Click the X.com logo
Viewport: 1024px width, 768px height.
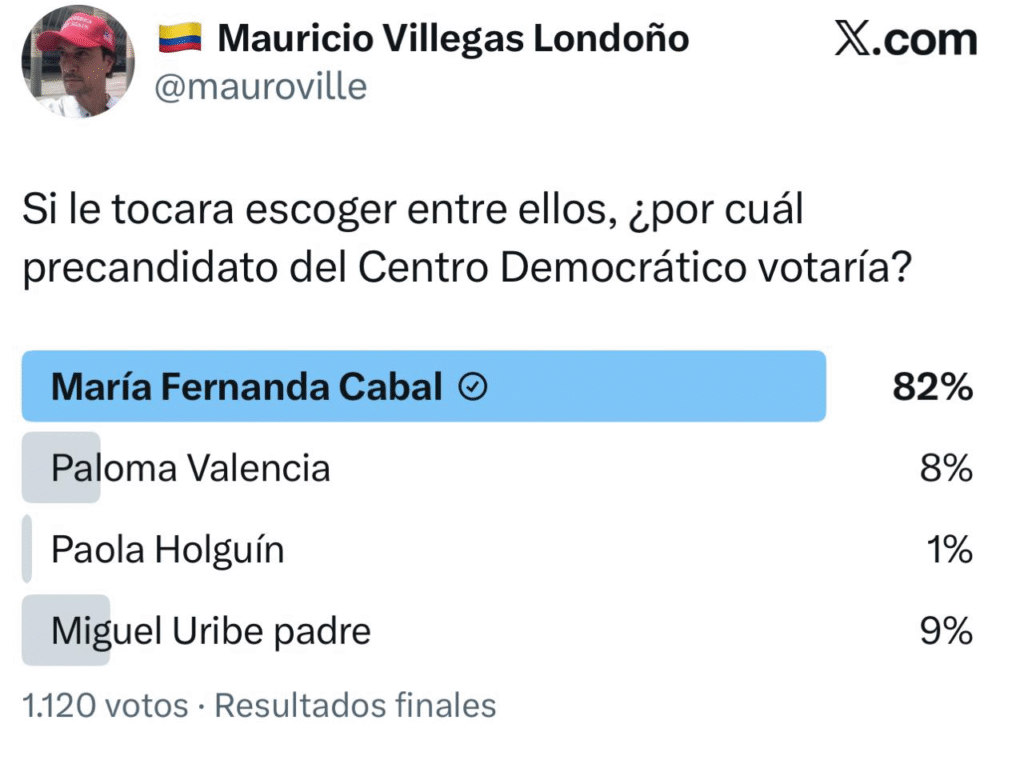905,40
